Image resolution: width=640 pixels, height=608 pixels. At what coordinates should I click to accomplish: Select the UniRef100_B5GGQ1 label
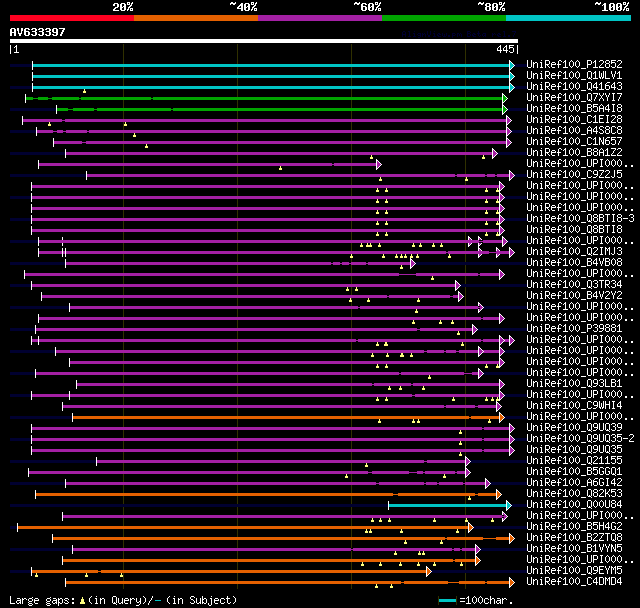[574, 472]
